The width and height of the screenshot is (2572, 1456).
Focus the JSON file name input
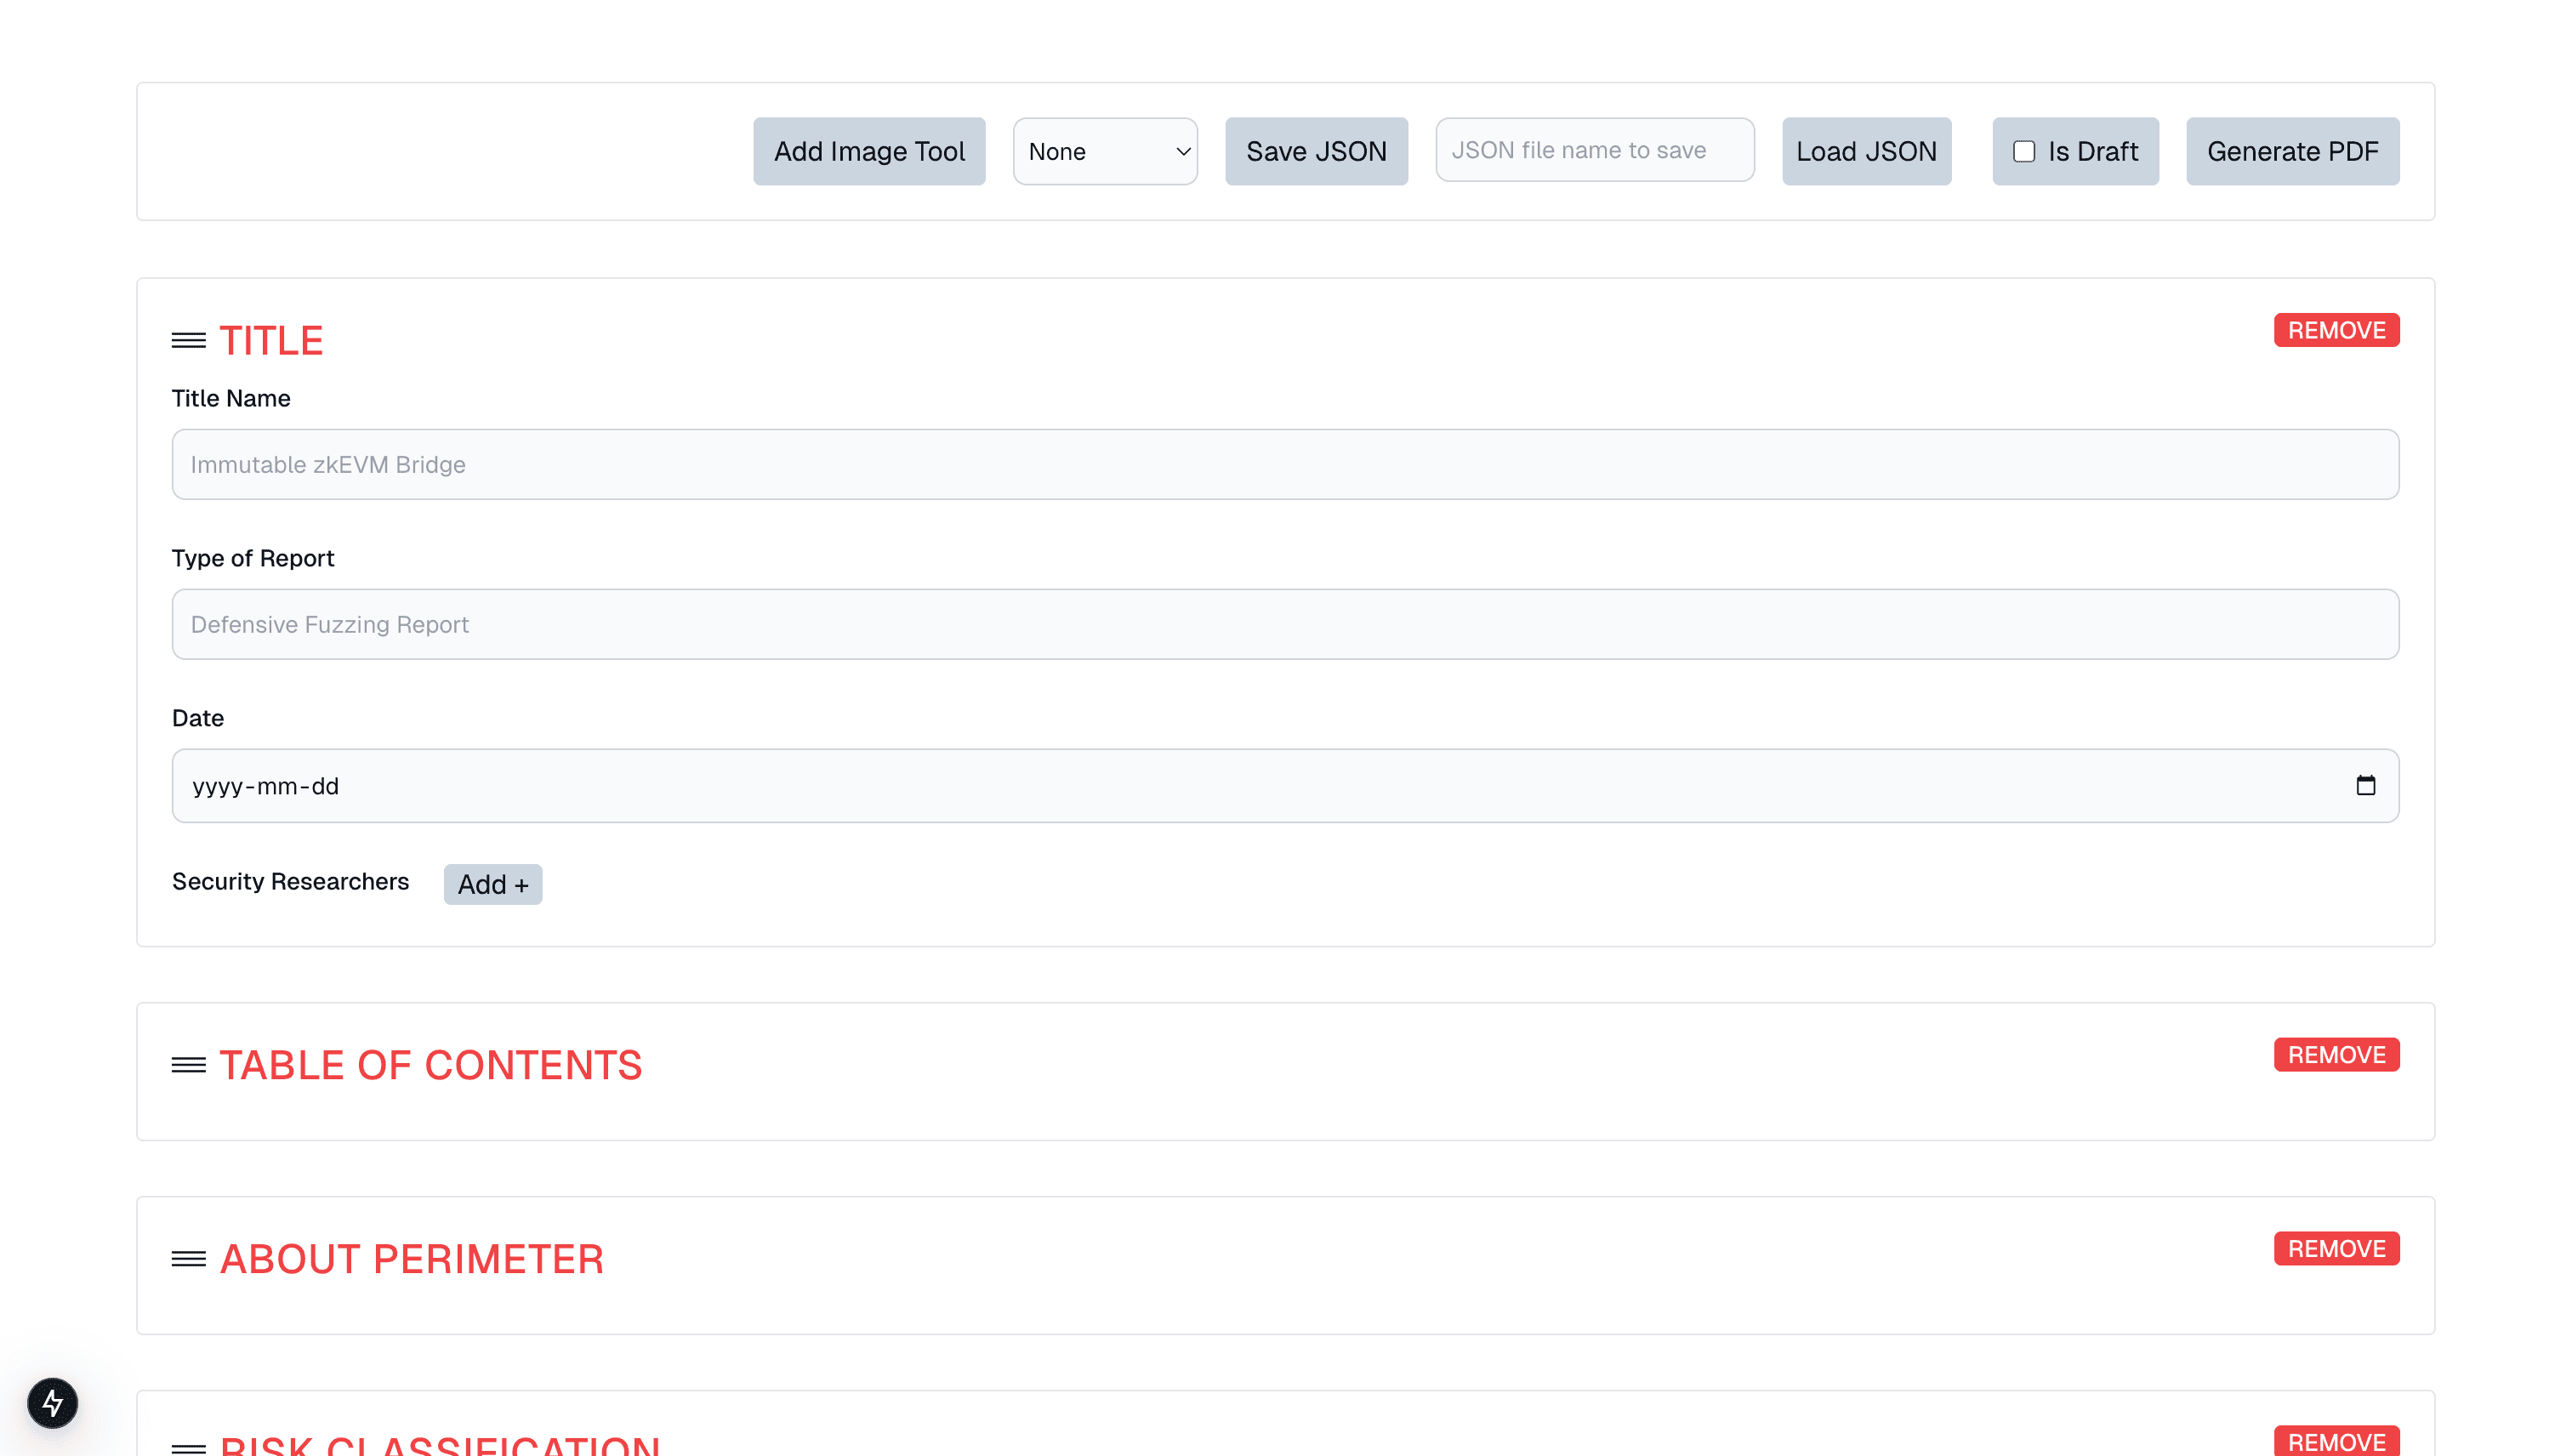click(1594, 150)
